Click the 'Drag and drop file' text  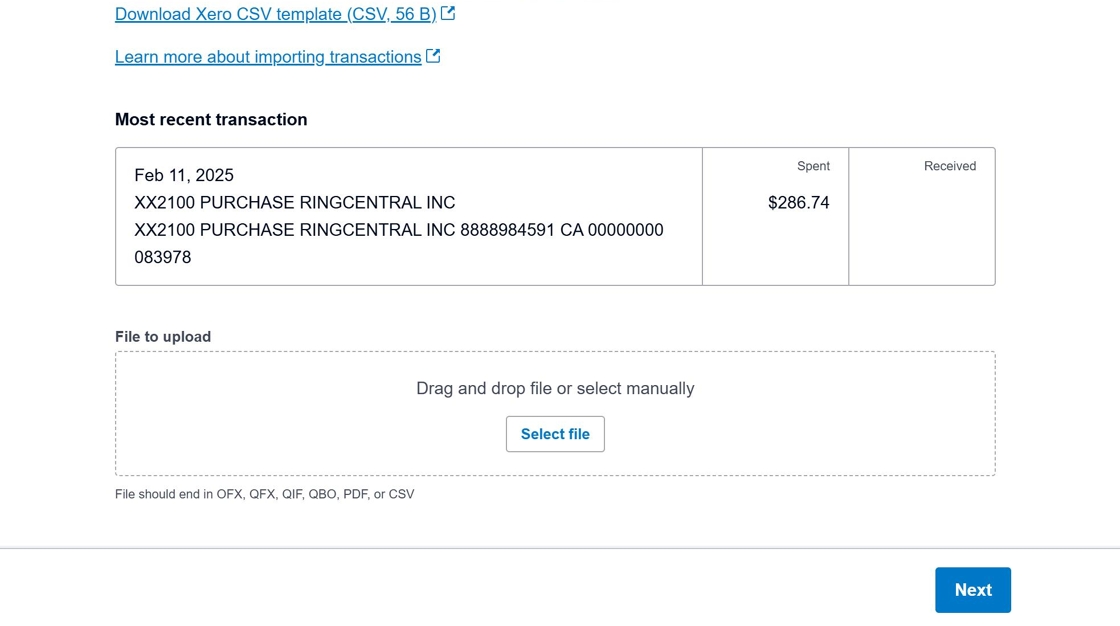(x=555, y=388)
